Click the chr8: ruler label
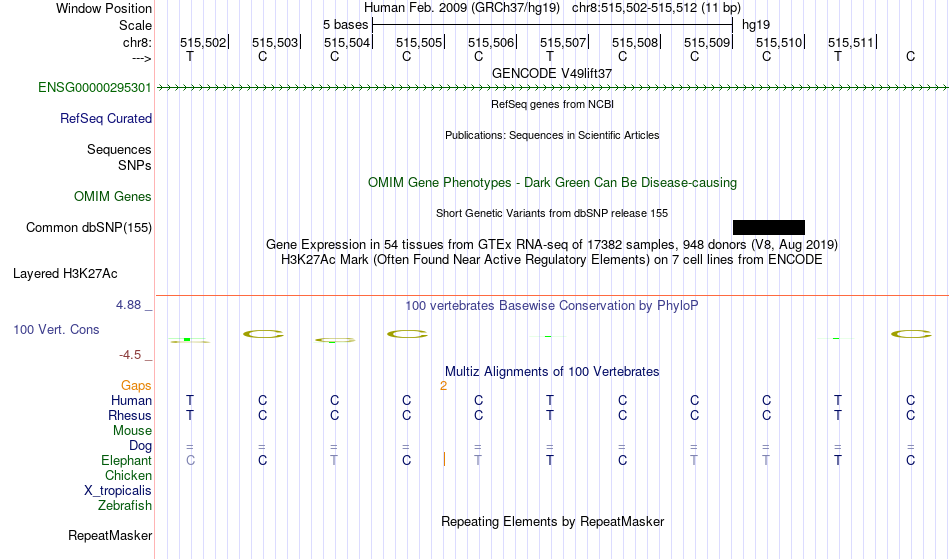This screenshot has height=559, width=950. (x=138, y=42)
